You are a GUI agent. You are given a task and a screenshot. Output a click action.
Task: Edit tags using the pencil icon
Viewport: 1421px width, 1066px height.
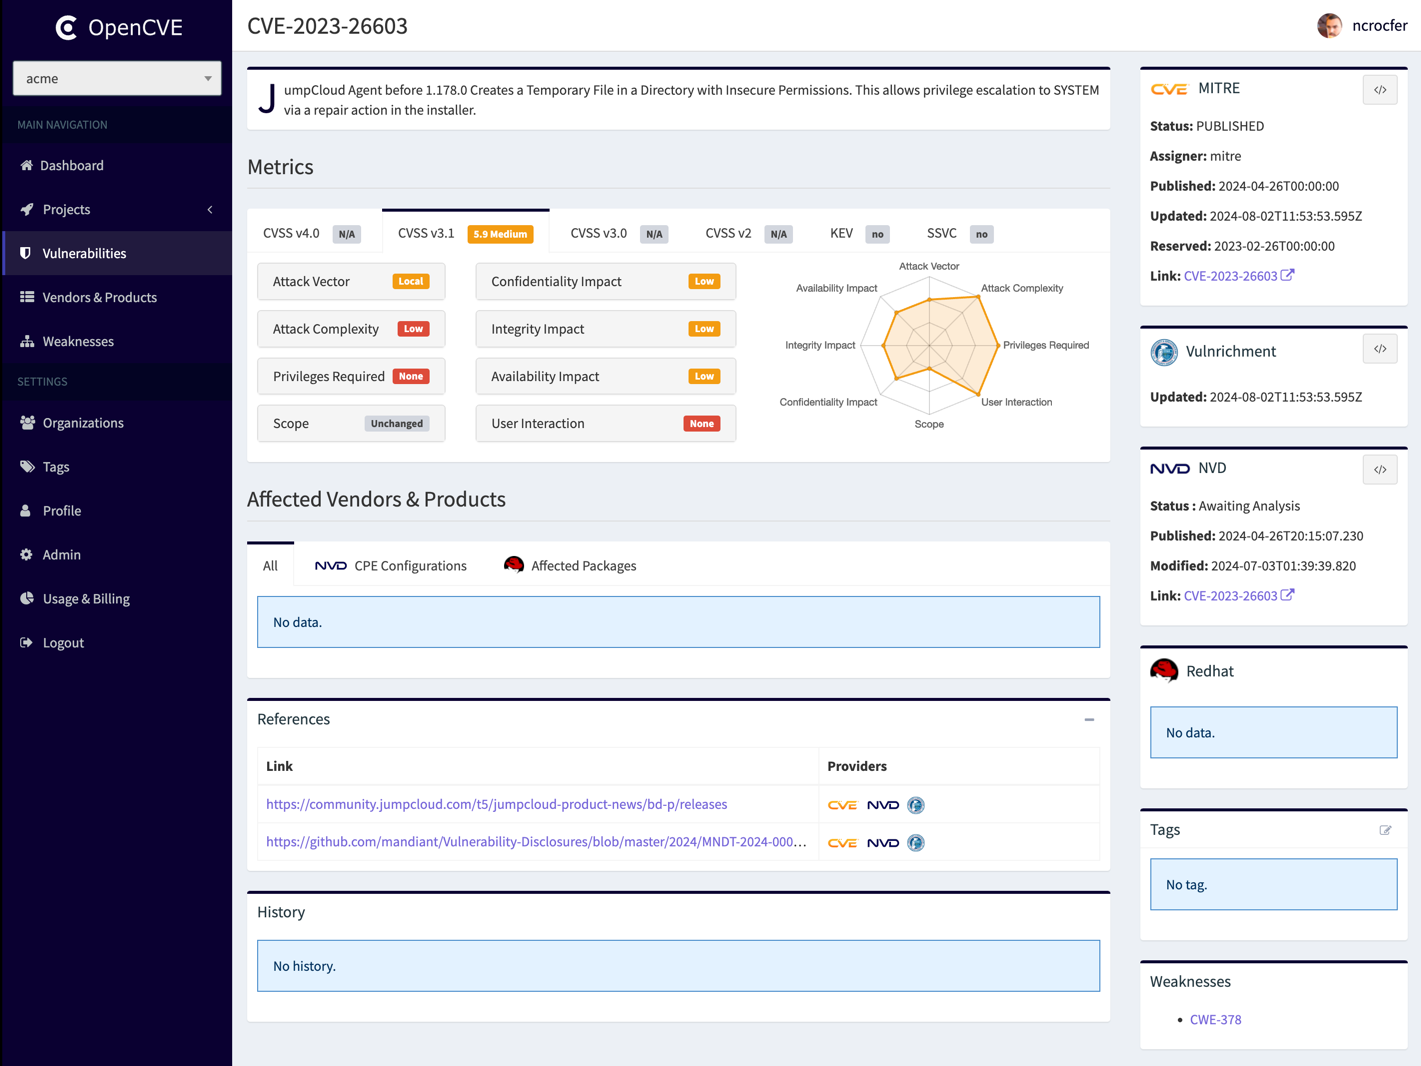pos(1386,830)
